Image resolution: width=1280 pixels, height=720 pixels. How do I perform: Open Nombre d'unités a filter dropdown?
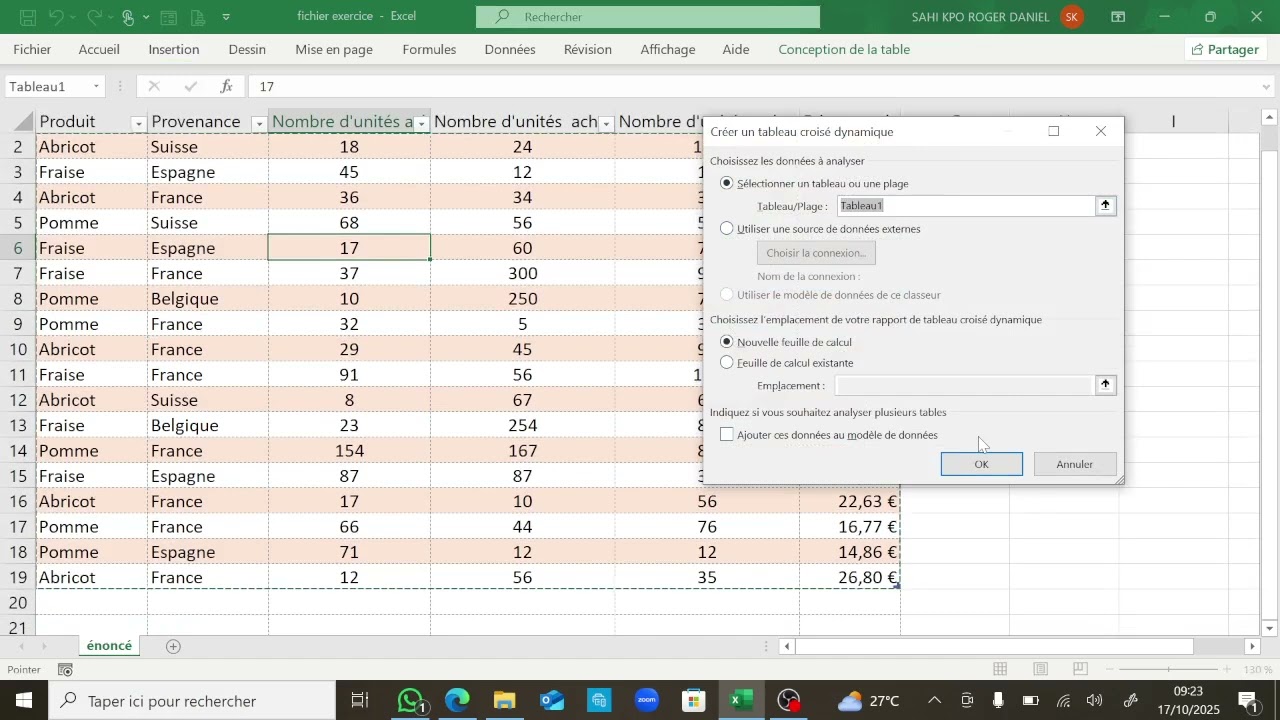422,124
